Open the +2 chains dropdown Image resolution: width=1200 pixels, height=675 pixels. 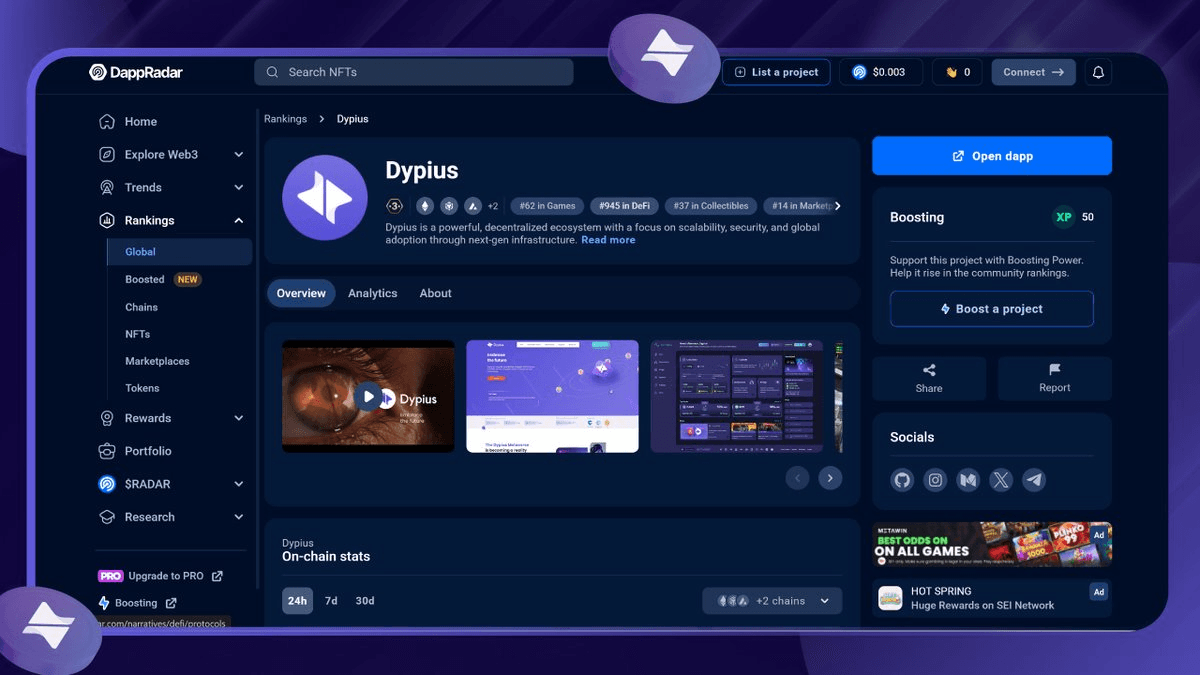click(772, 601)
